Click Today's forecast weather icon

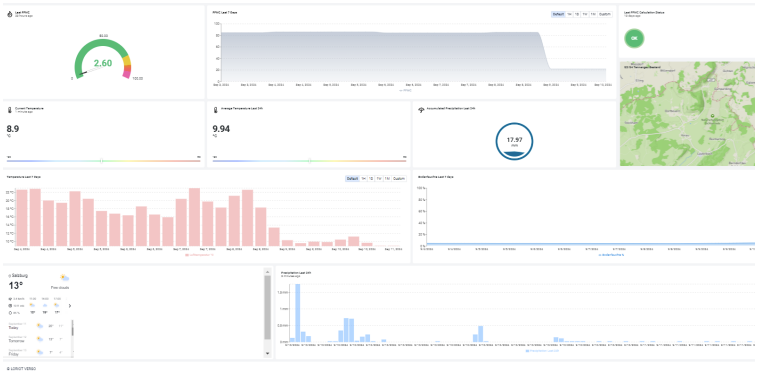click(39, 326)
